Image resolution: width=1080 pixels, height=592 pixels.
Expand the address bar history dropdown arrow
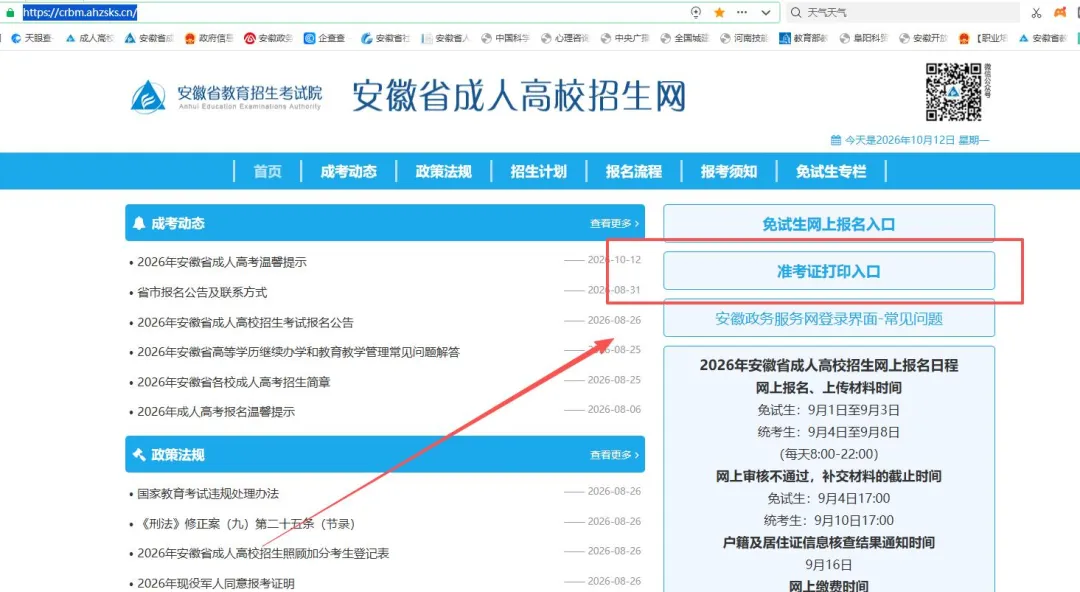[765, 12]
